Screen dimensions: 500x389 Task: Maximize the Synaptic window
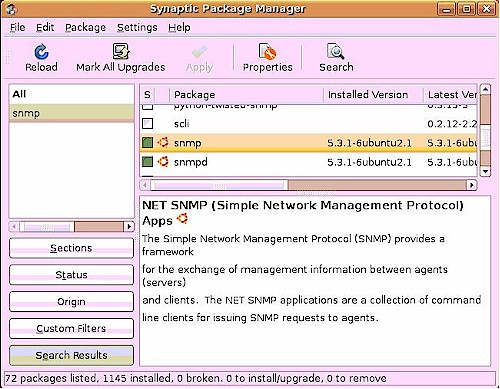(466, 9)
